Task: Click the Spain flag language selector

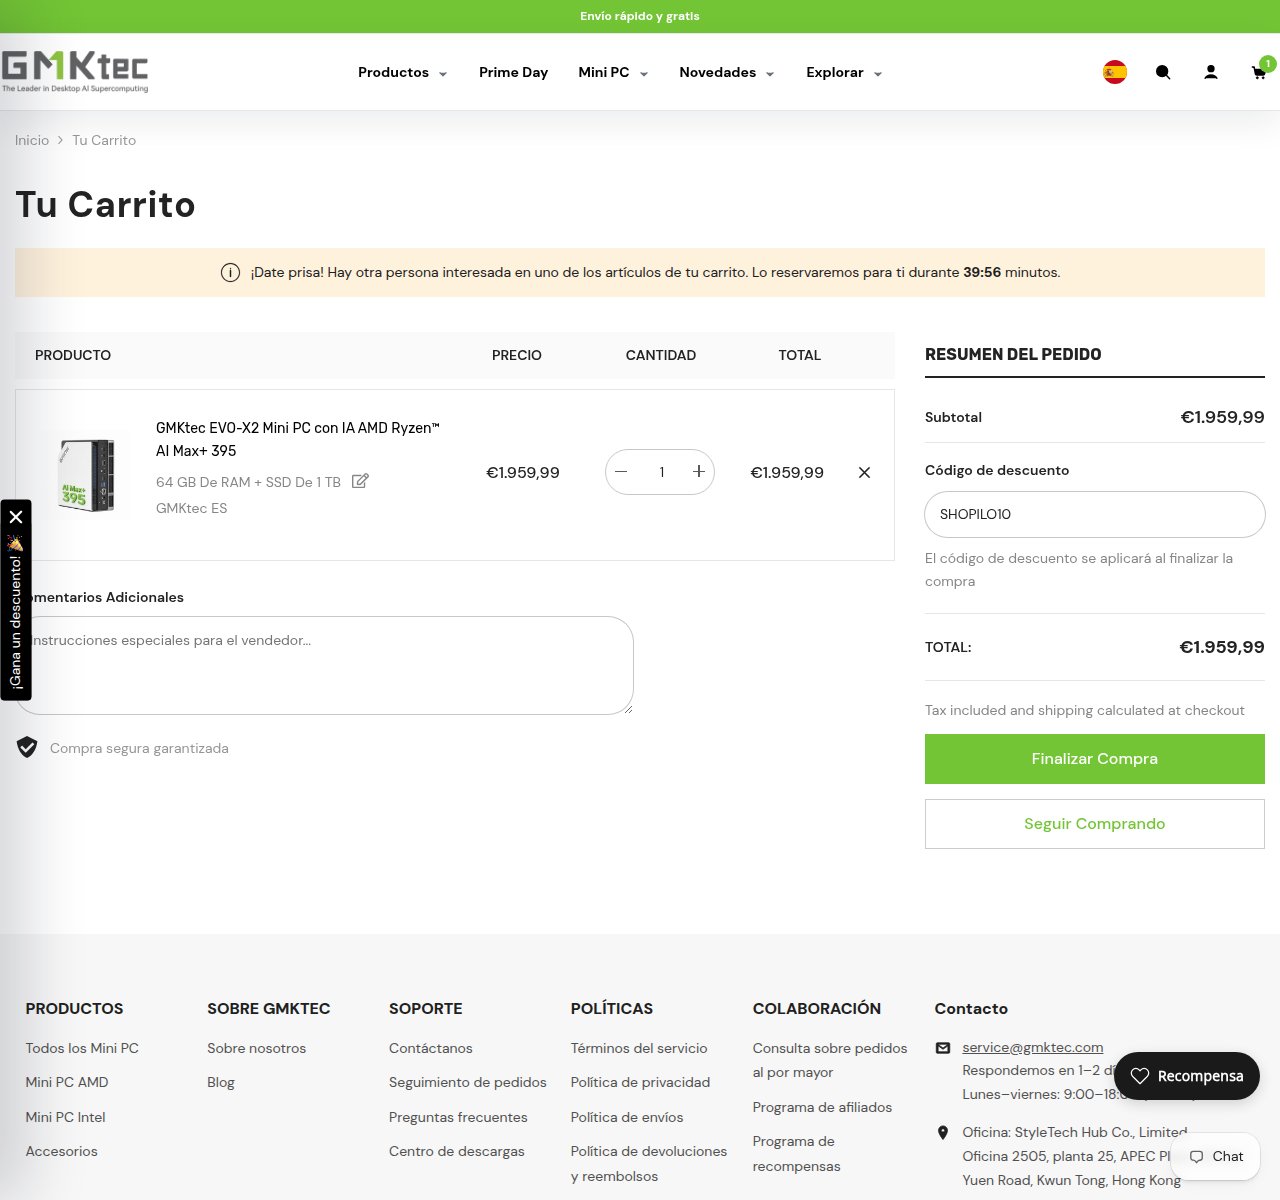Action: pos(1115,72)
